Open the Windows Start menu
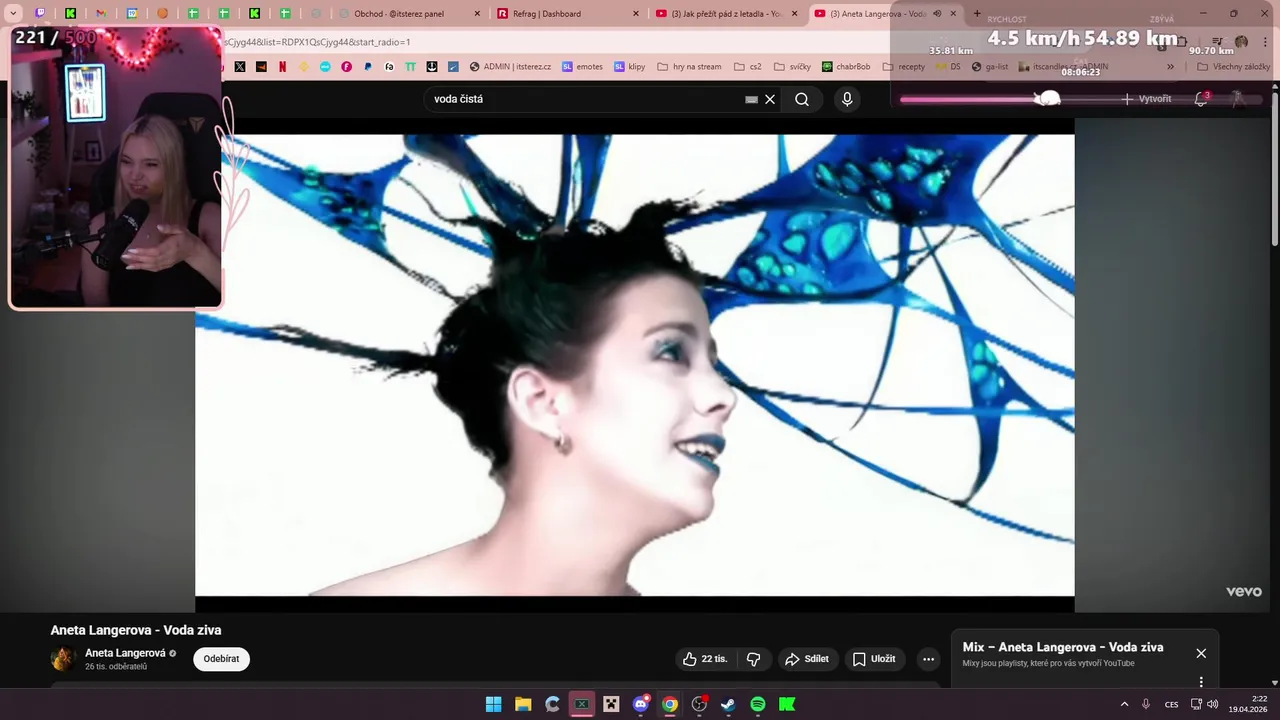Screen dimensions: 1280x720 pyautogui.click(x=493, y=704)
